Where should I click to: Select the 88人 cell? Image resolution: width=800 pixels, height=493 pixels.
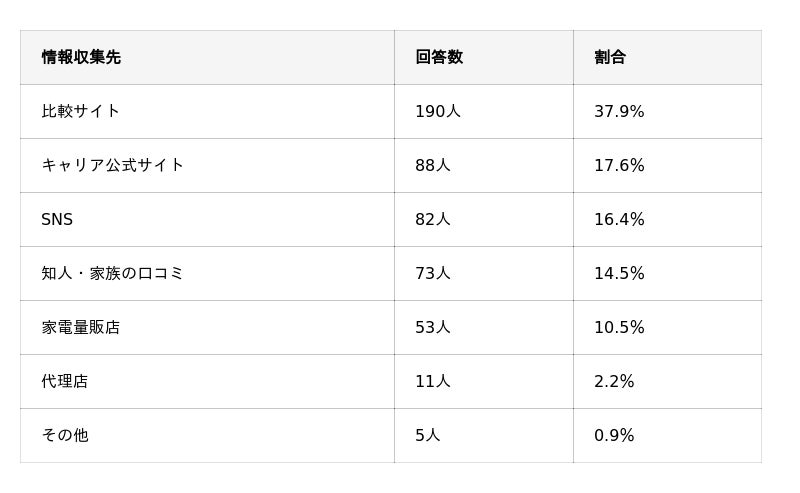coord(433,165)
